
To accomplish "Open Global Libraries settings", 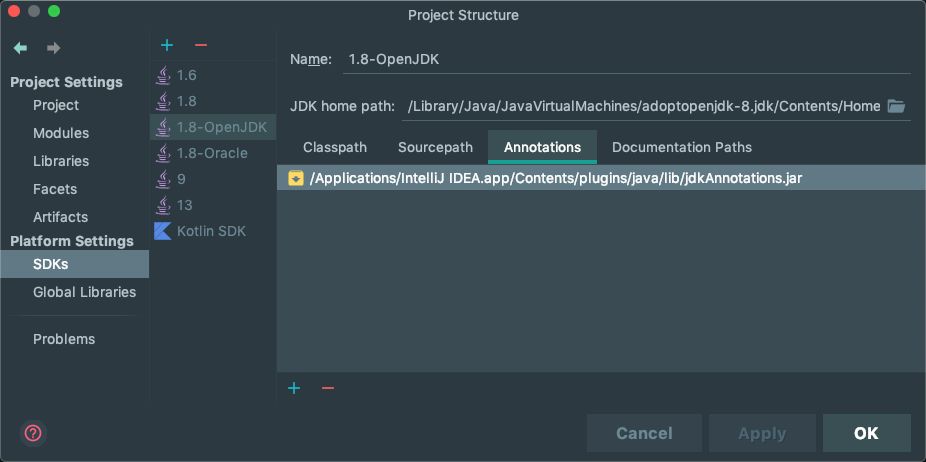I will pos(84,292).
